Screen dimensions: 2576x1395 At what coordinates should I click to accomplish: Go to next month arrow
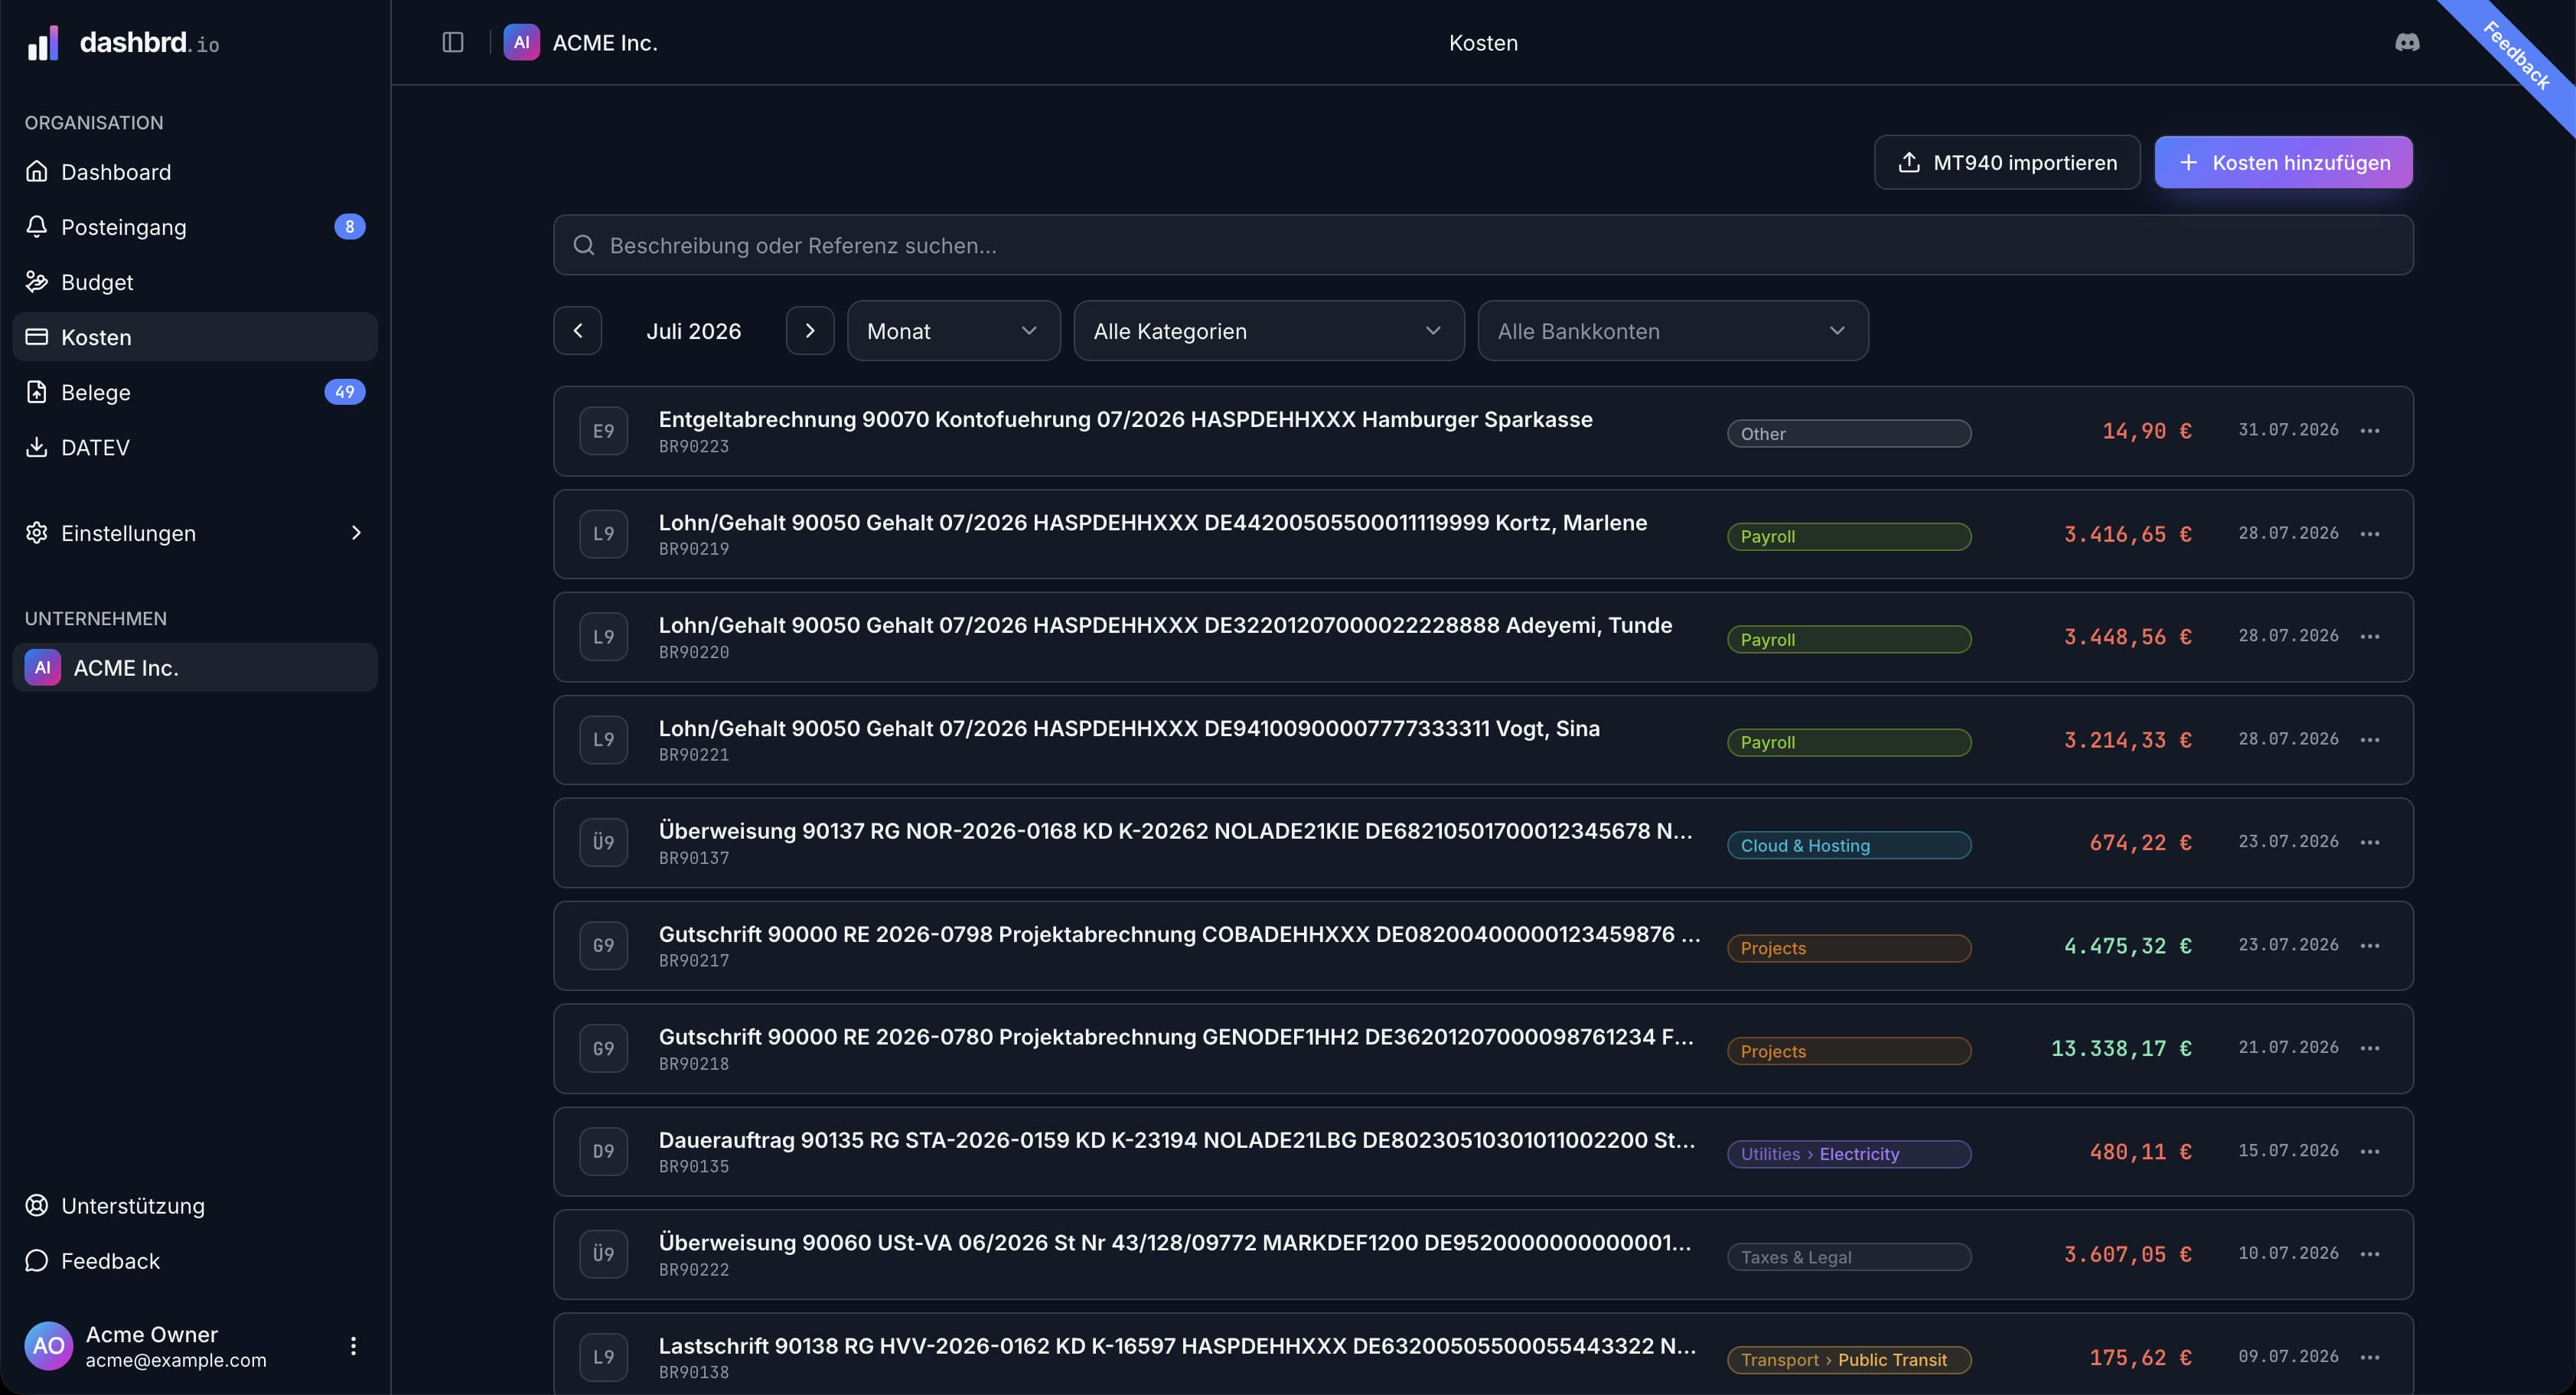tap(810, 331)
